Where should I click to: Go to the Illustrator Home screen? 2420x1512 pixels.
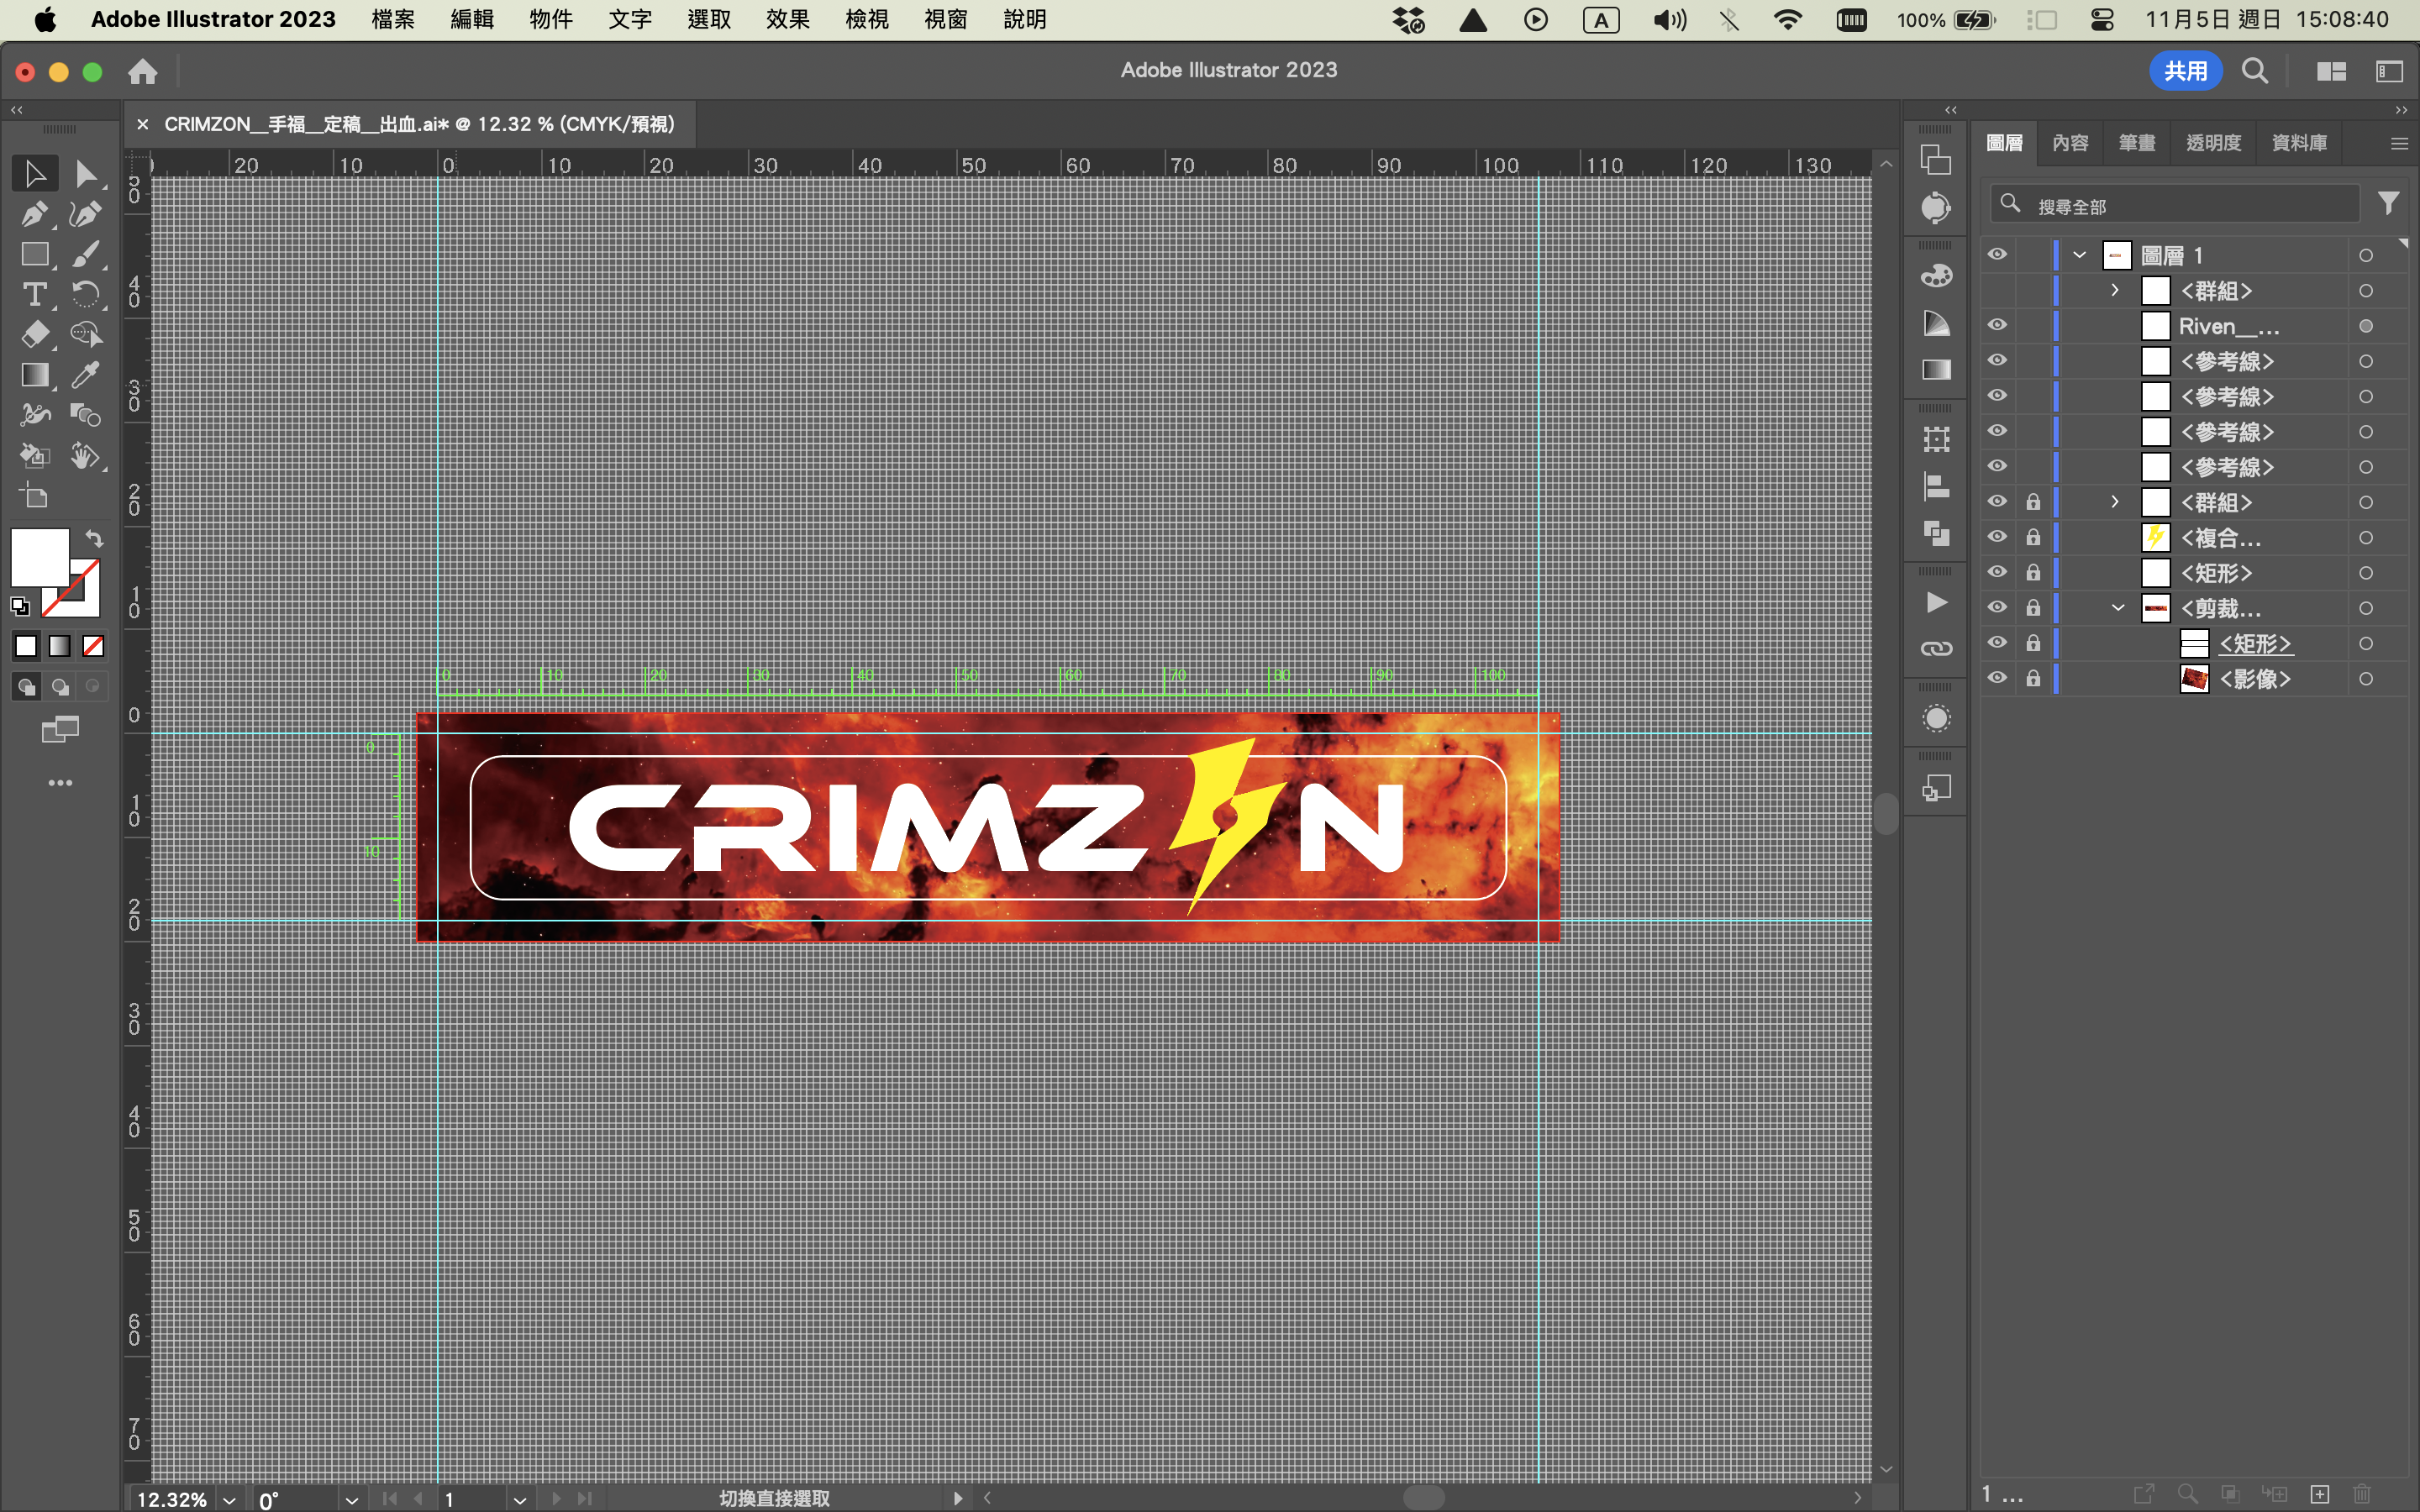click(x=142, y=71)
